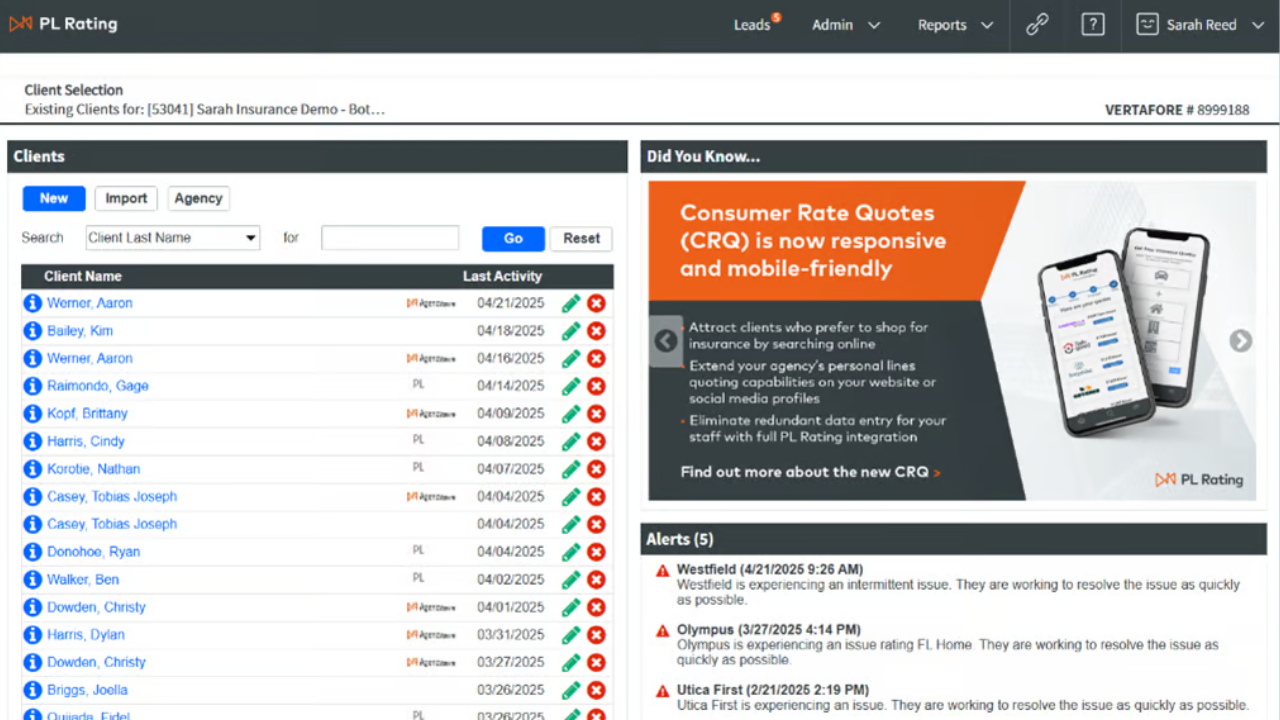
Task: Edit Korotie, Nathan using the pencil
Action: (x=571, y=469)
